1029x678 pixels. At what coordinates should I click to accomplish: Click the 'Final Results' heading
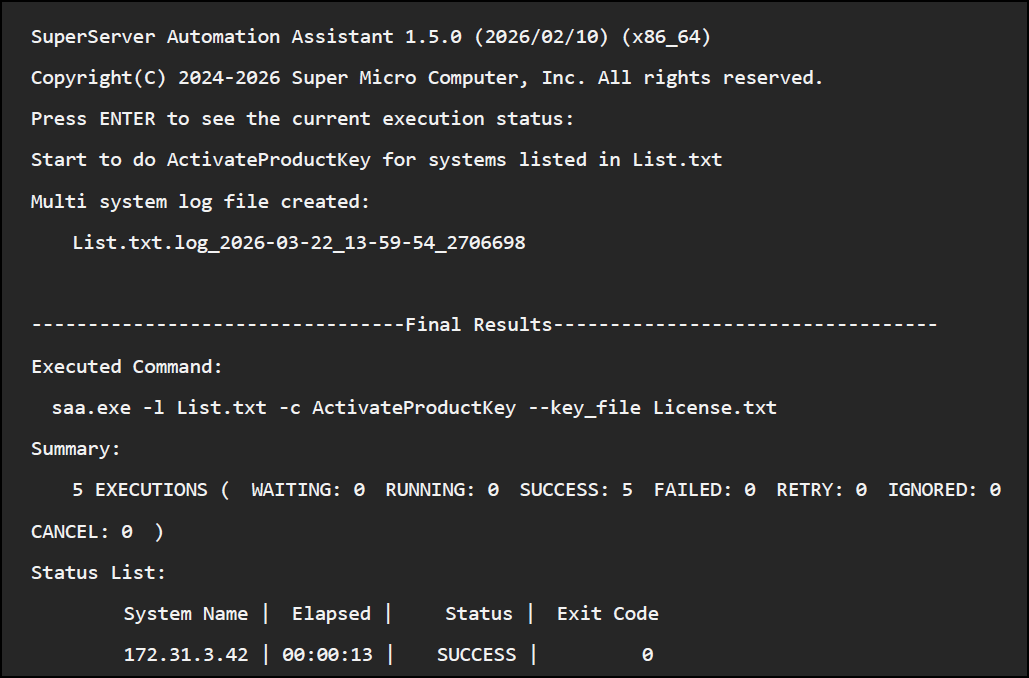[x=479, y=325]
